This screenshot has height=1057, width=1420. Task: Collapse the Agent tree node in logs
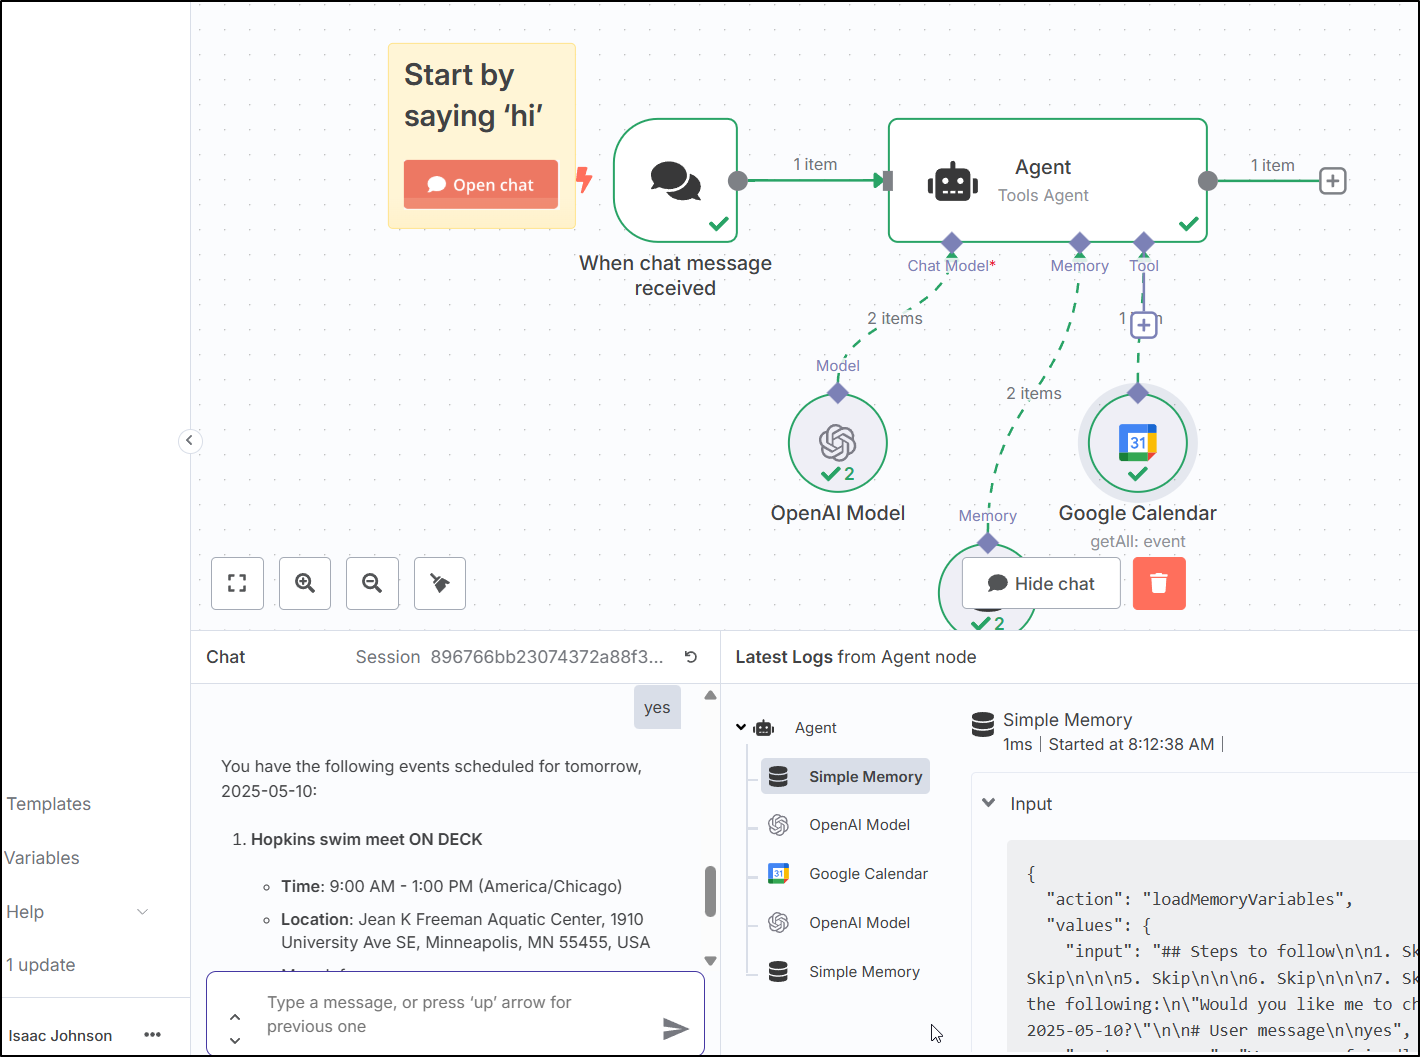point(741,728)
